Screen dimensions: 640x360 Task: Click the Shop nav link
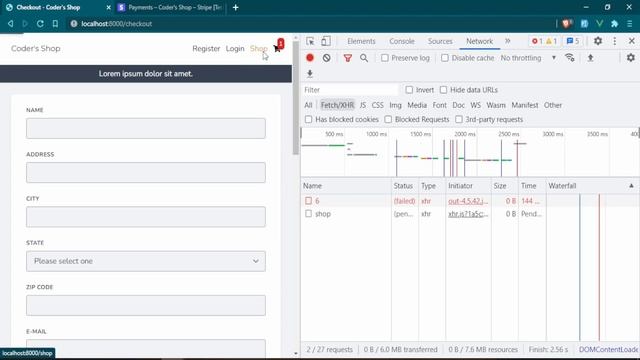pos(258,48)
